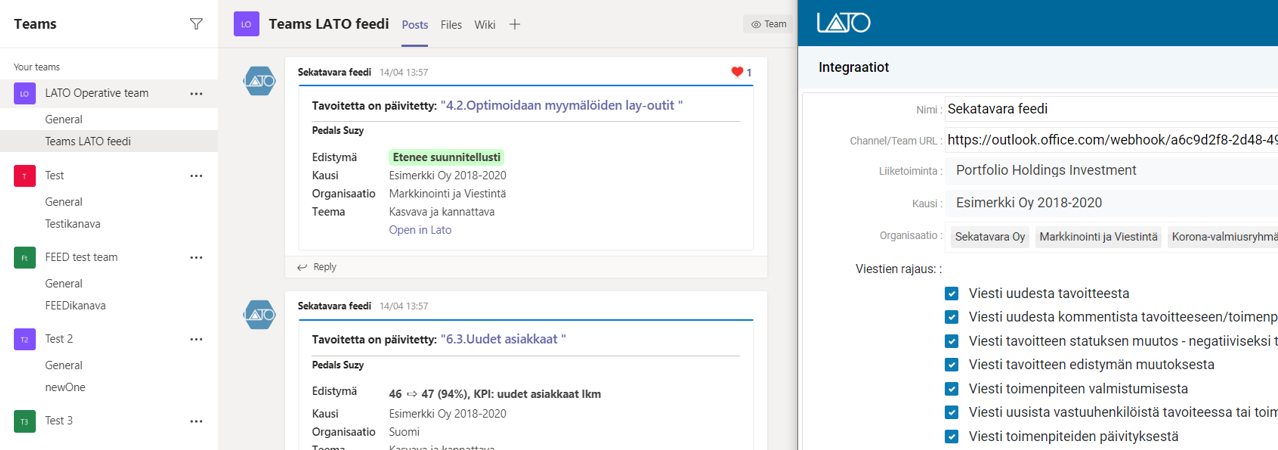Open the Kausi dropdown in Integraatiot

pyautogui.click(x=1110, y=203)
